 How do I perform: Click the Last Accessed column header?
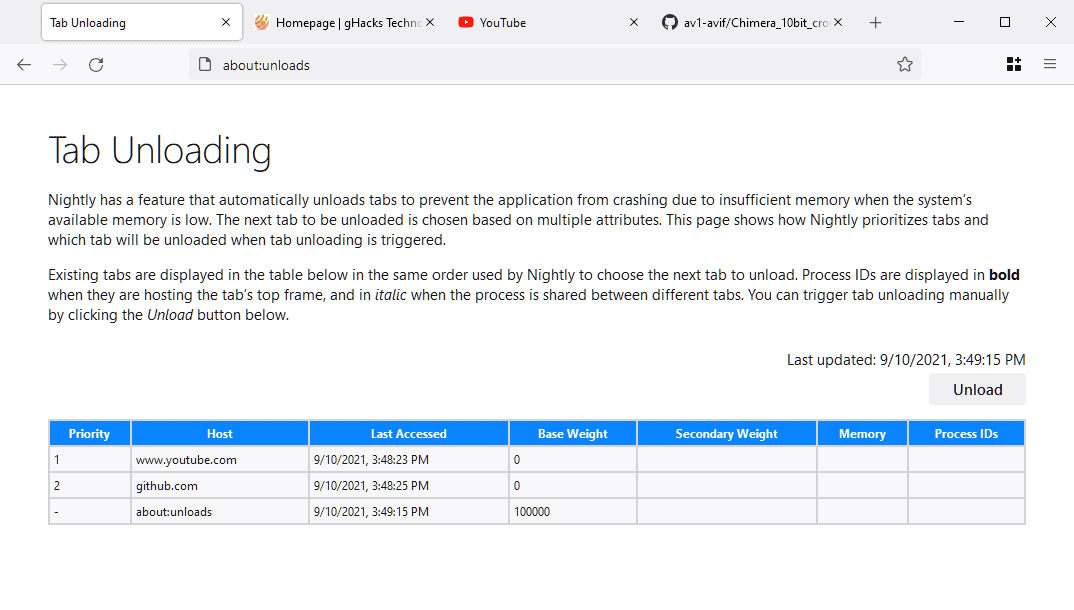pyautogui.click(x=408, y=434)
